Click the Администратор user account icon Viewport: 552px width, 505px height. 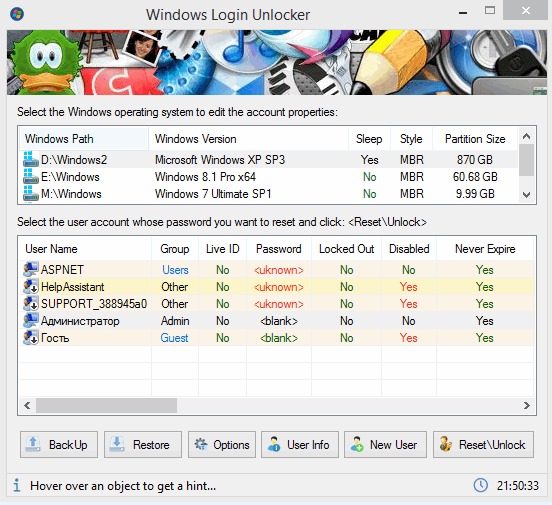[x=31, y=320]
